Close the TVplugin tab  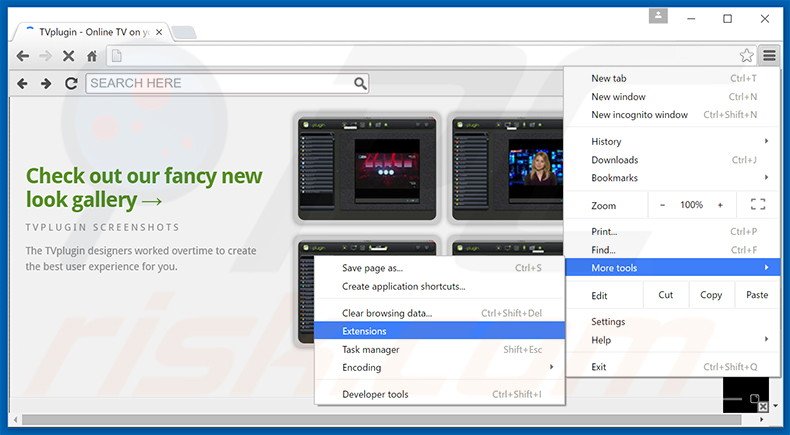click(x=159, y=32)
